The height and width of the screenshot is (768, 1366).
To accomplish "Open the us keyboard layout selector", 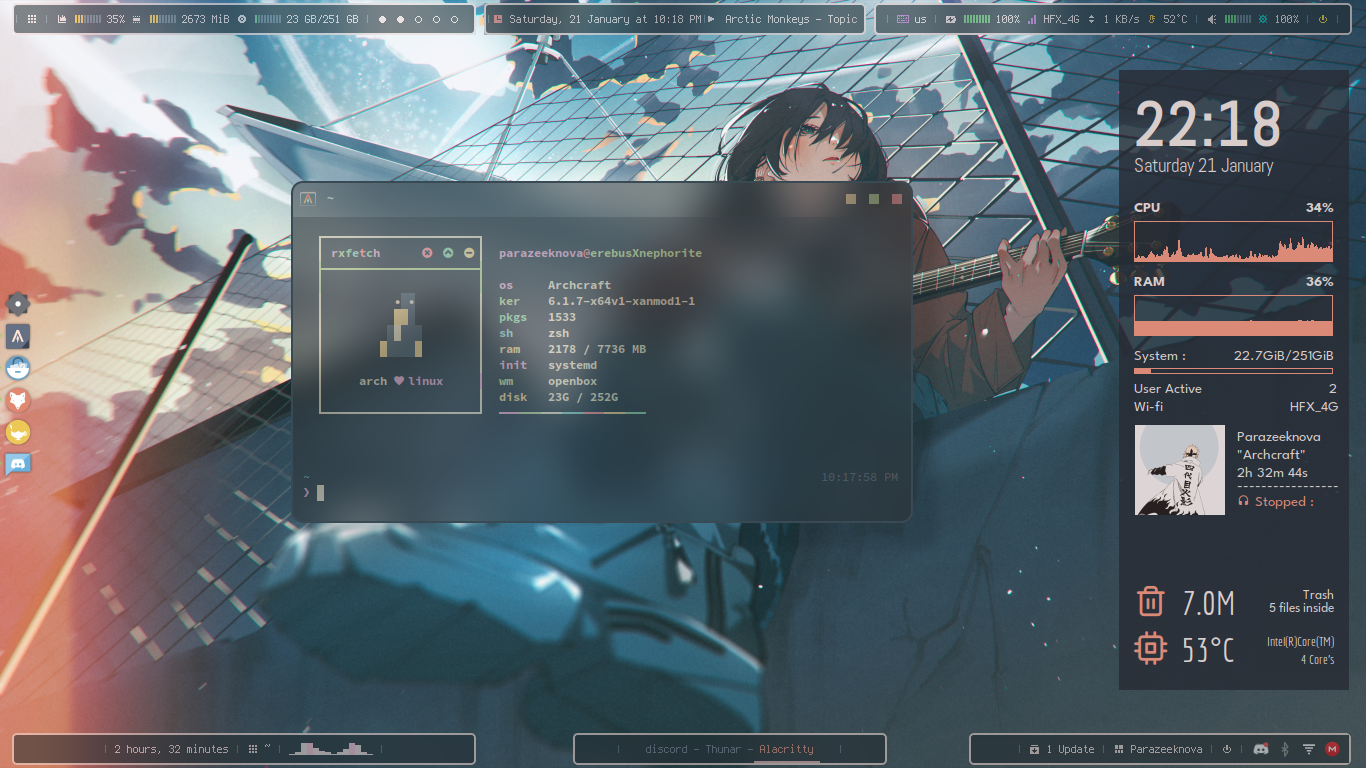I will pyautogui.click(x=911, y=19).
